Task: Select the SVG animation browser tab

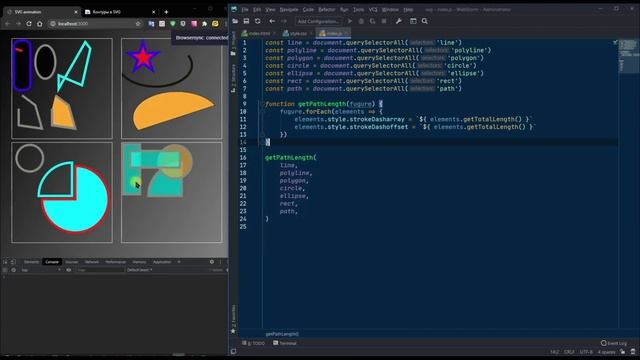Action: click(41, 12)
